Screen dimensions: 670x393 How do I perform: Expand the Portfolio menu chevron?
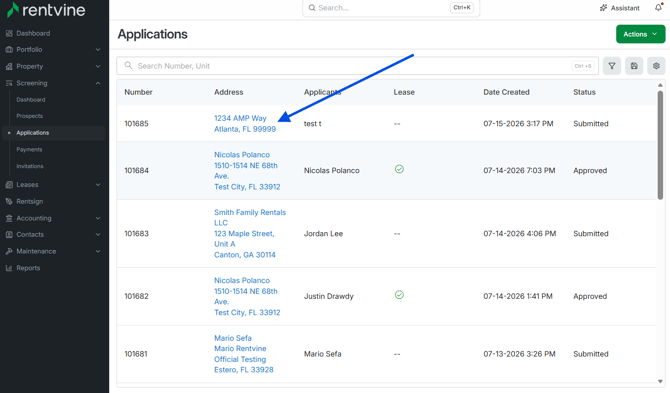pos(98,50)
